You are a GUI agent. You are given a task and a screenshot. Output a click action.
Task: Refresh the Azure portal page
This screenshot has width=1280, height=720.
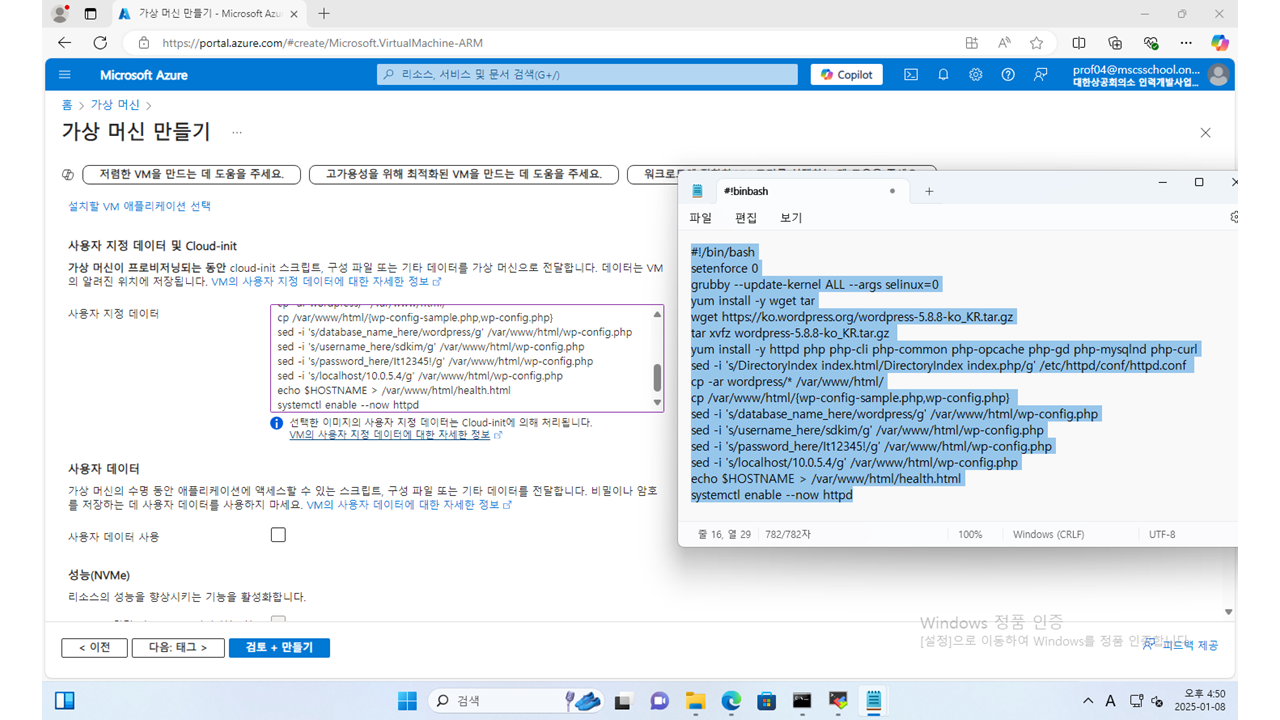pos(100,43)
